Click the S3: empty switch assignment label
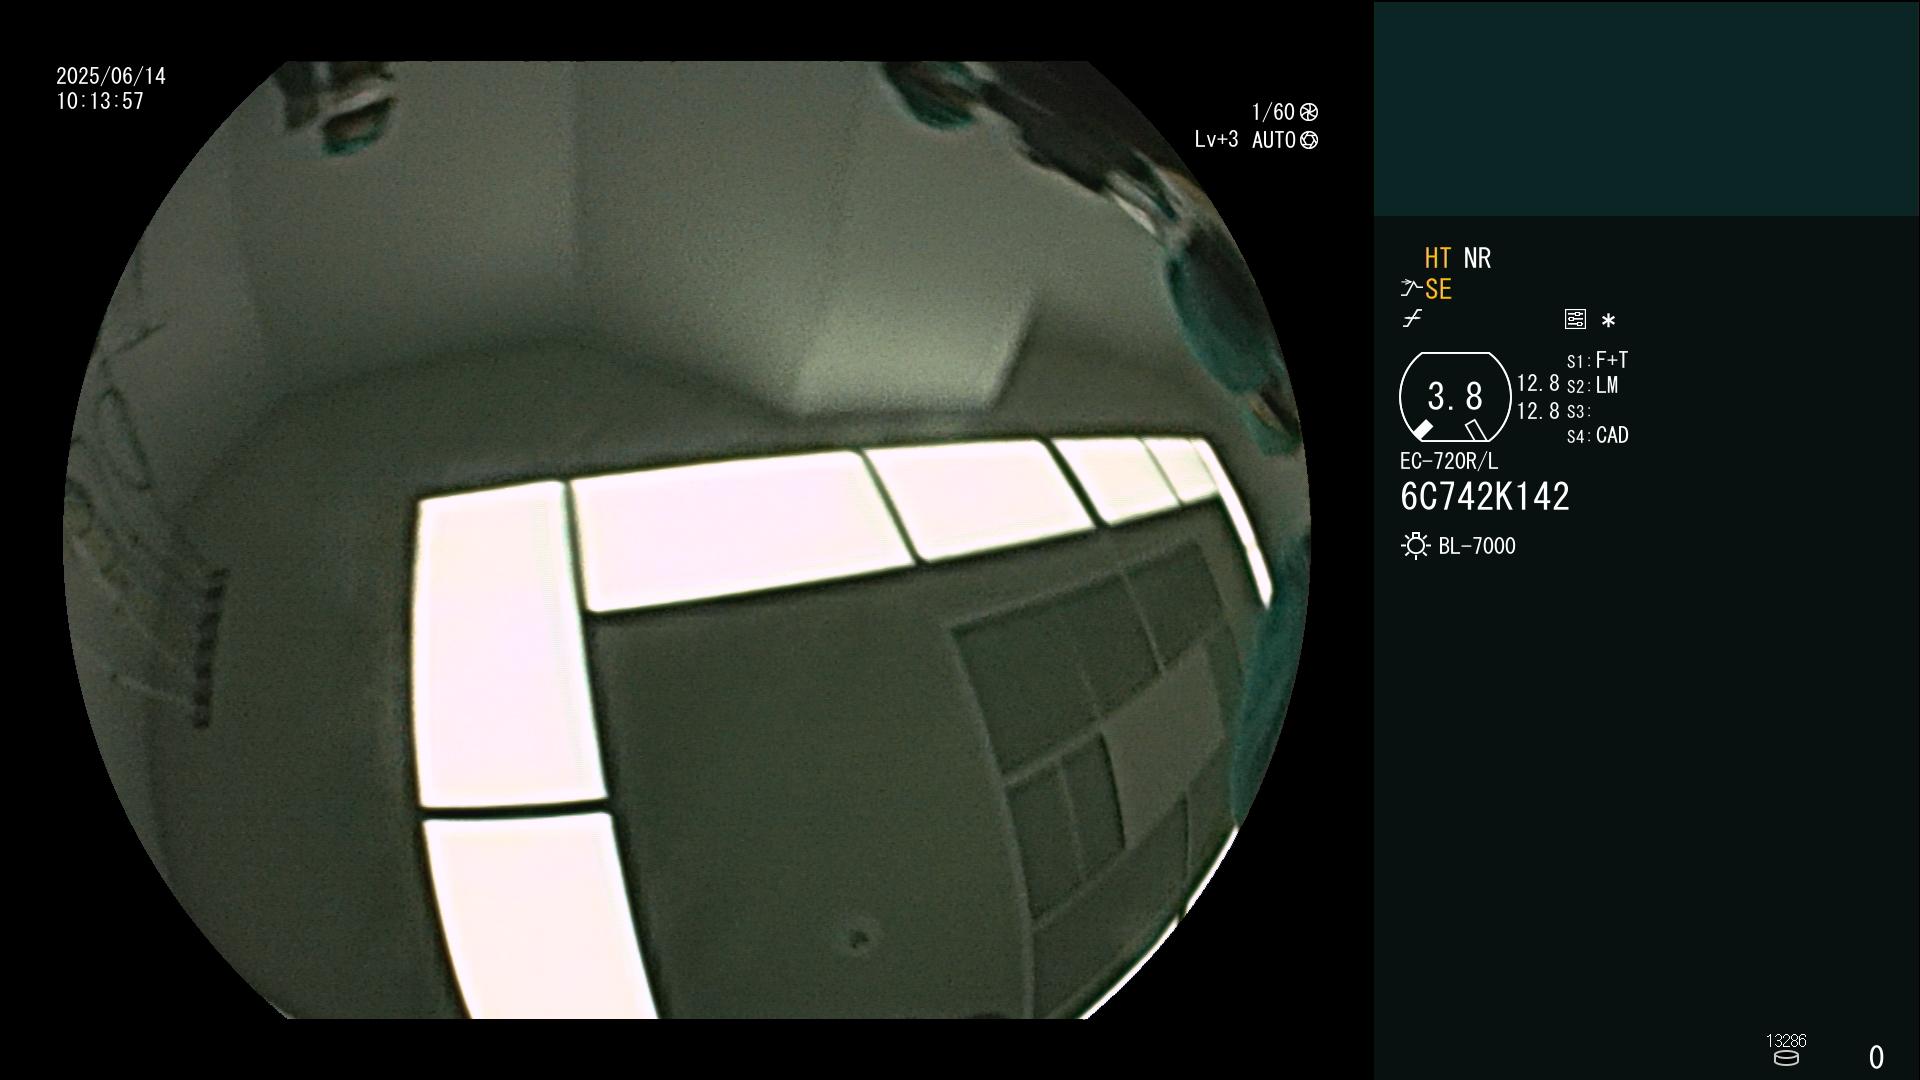 coord(1579,411)
